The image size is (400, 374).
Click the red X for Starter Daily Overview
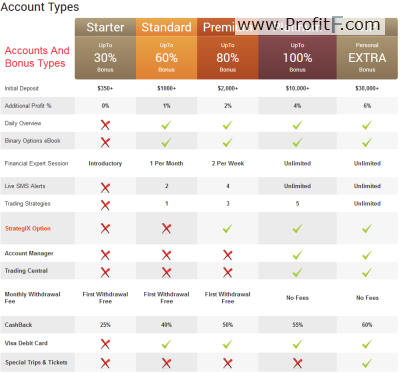click(x=105, y=125)
